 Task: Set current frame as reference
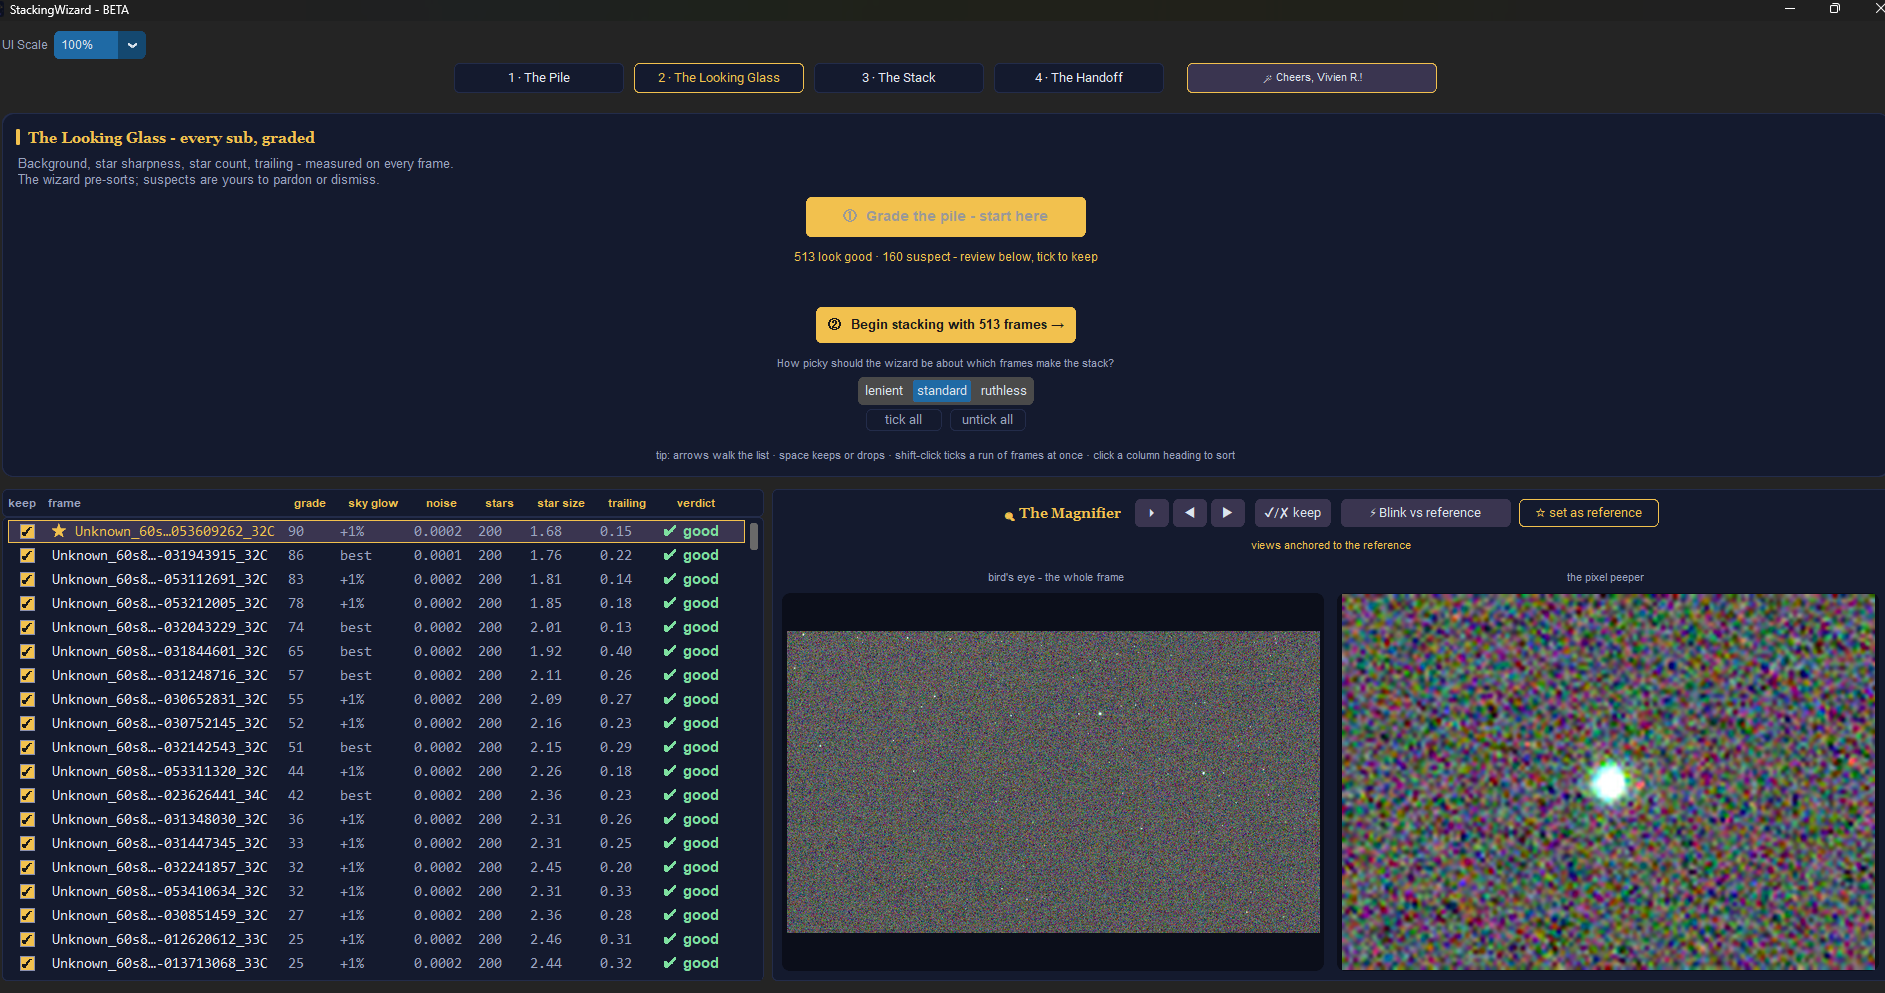(1588, 513)
